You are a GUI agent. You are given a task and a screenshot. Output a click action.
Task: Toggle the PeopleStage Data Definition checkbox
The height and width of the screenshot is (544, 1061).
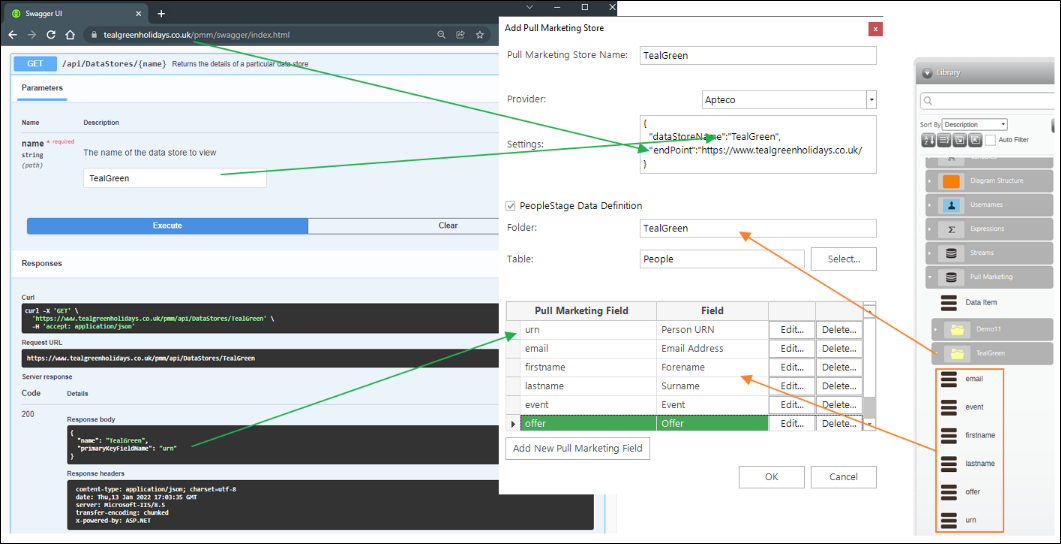pos(510,206)
